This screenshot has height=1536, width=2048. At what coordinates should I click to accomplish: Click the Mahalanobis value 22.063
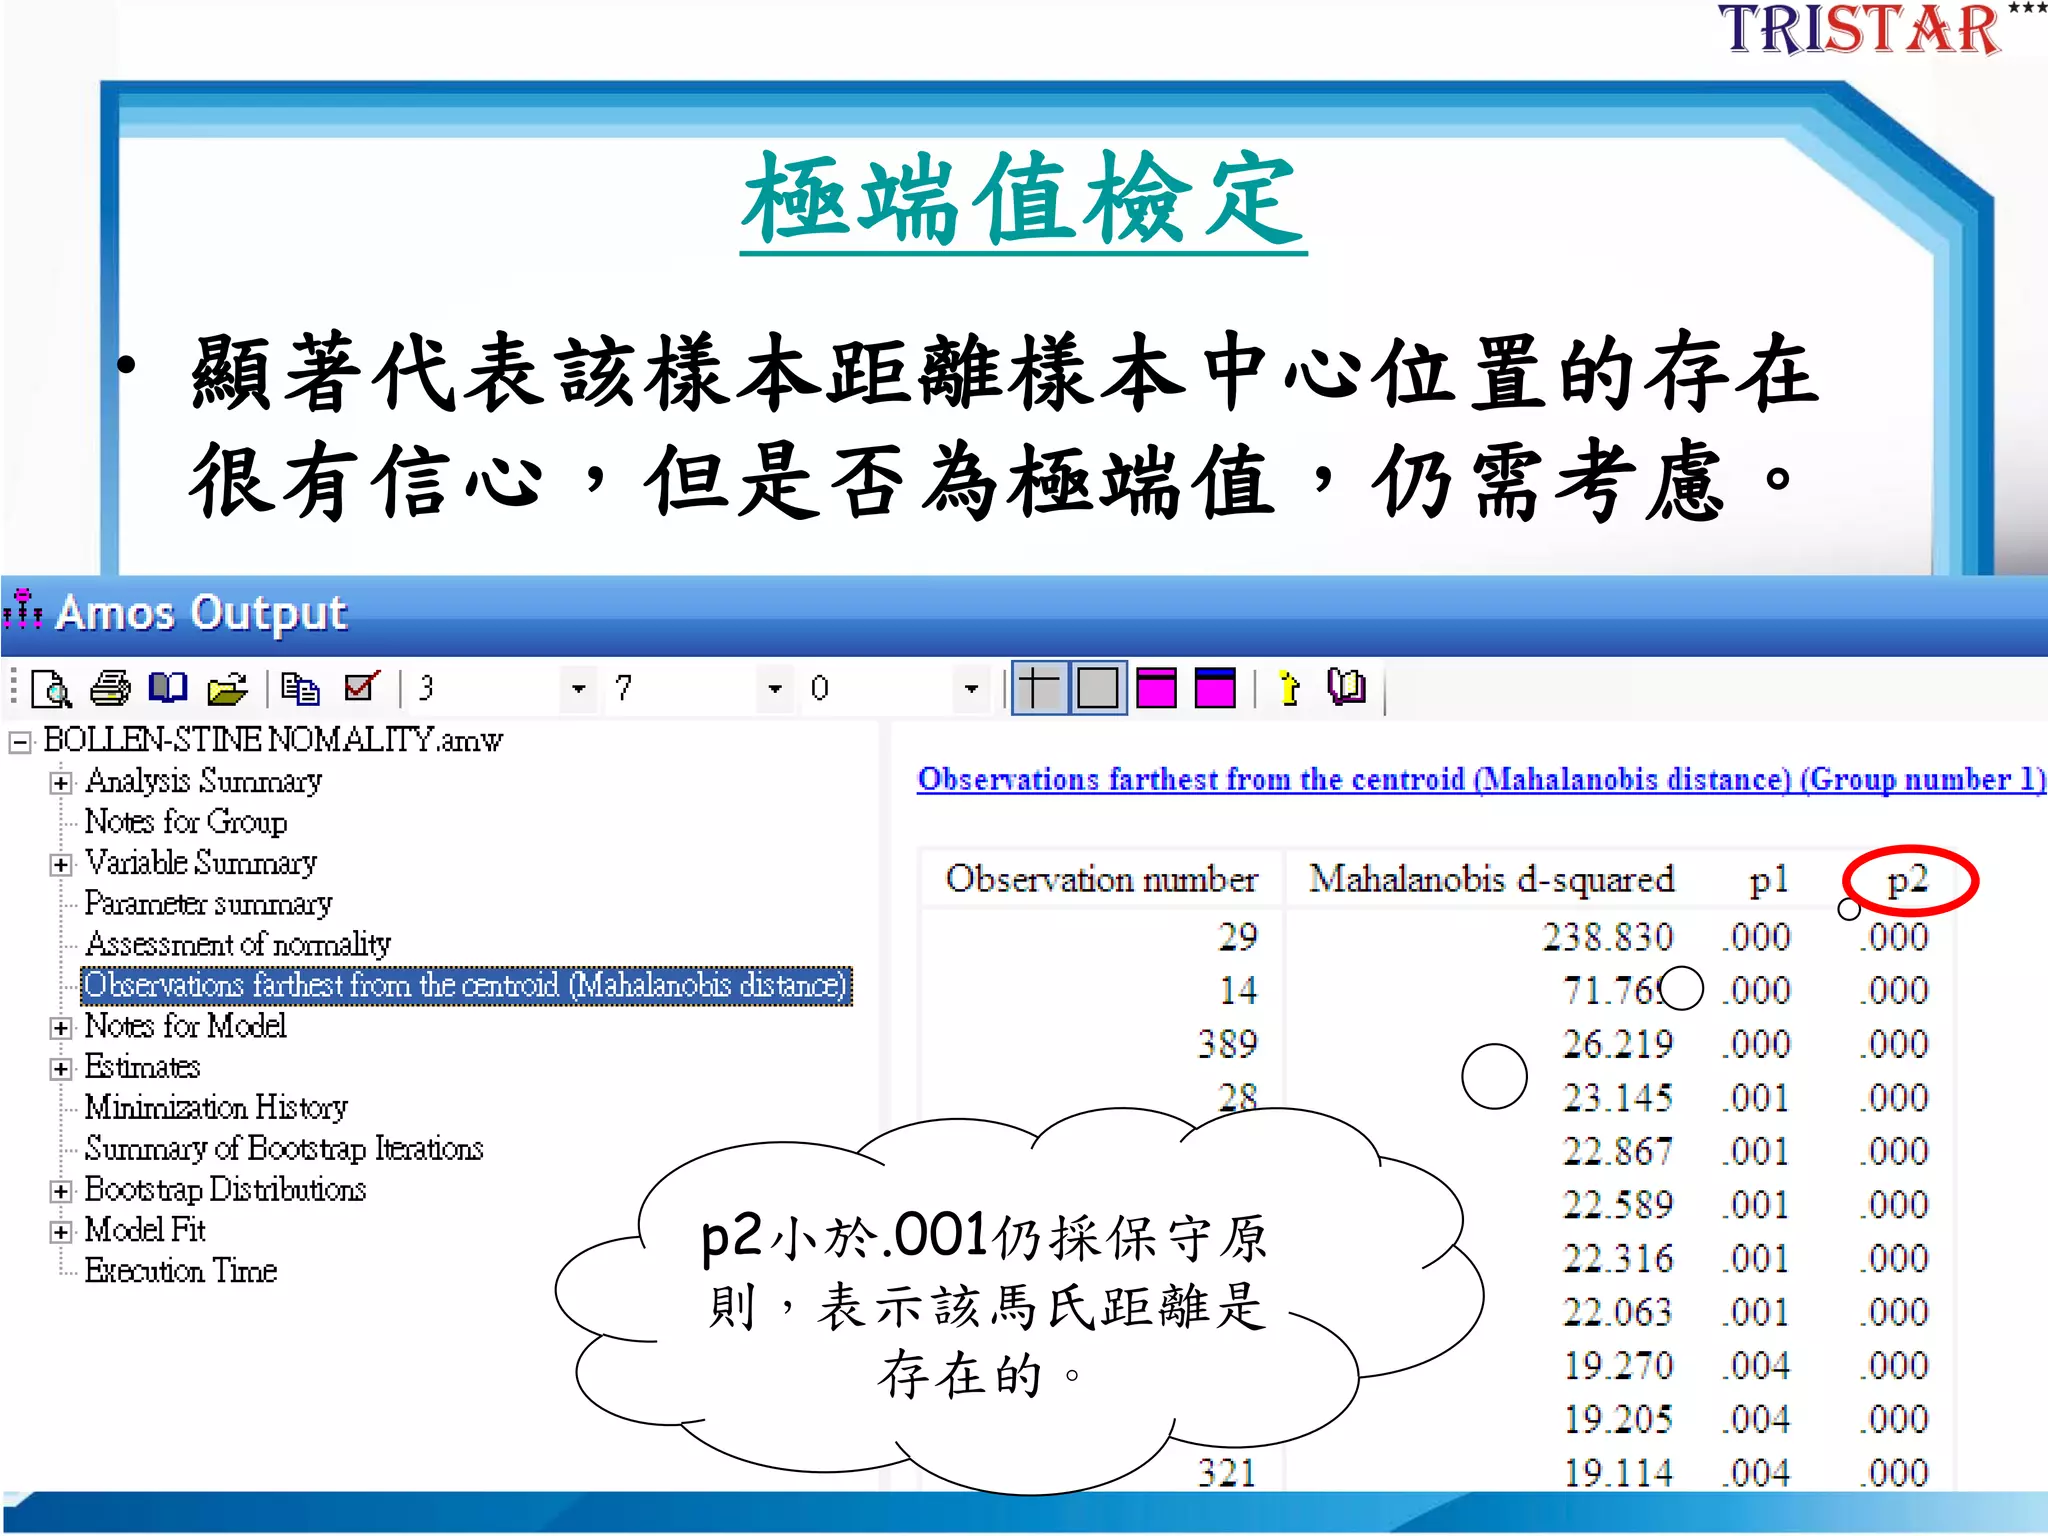[x=1617, y=1312]
